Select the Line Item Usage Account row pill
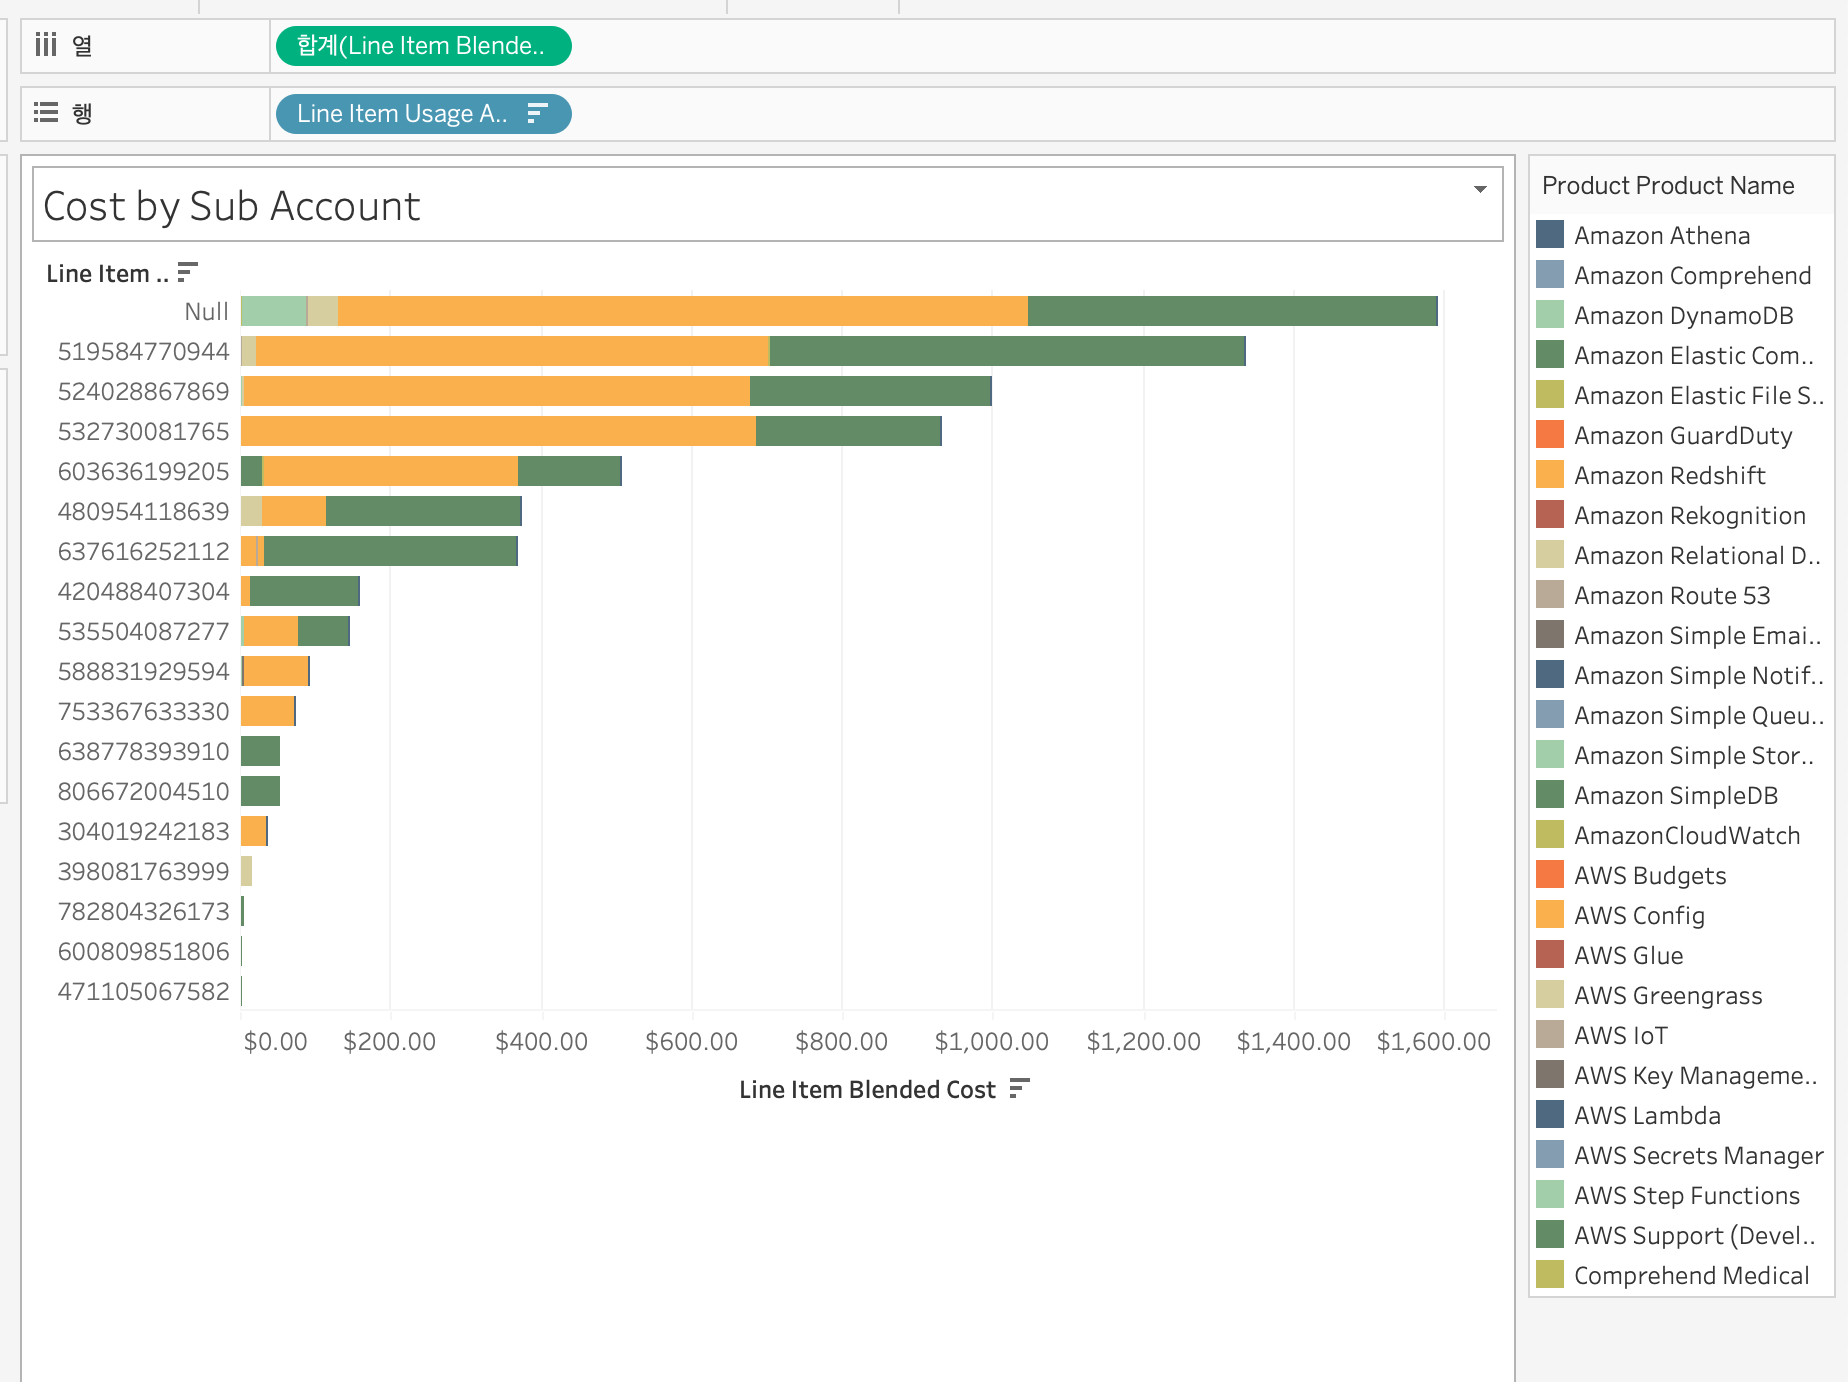The image size is (1848, 1382). (x=423, y=114)
